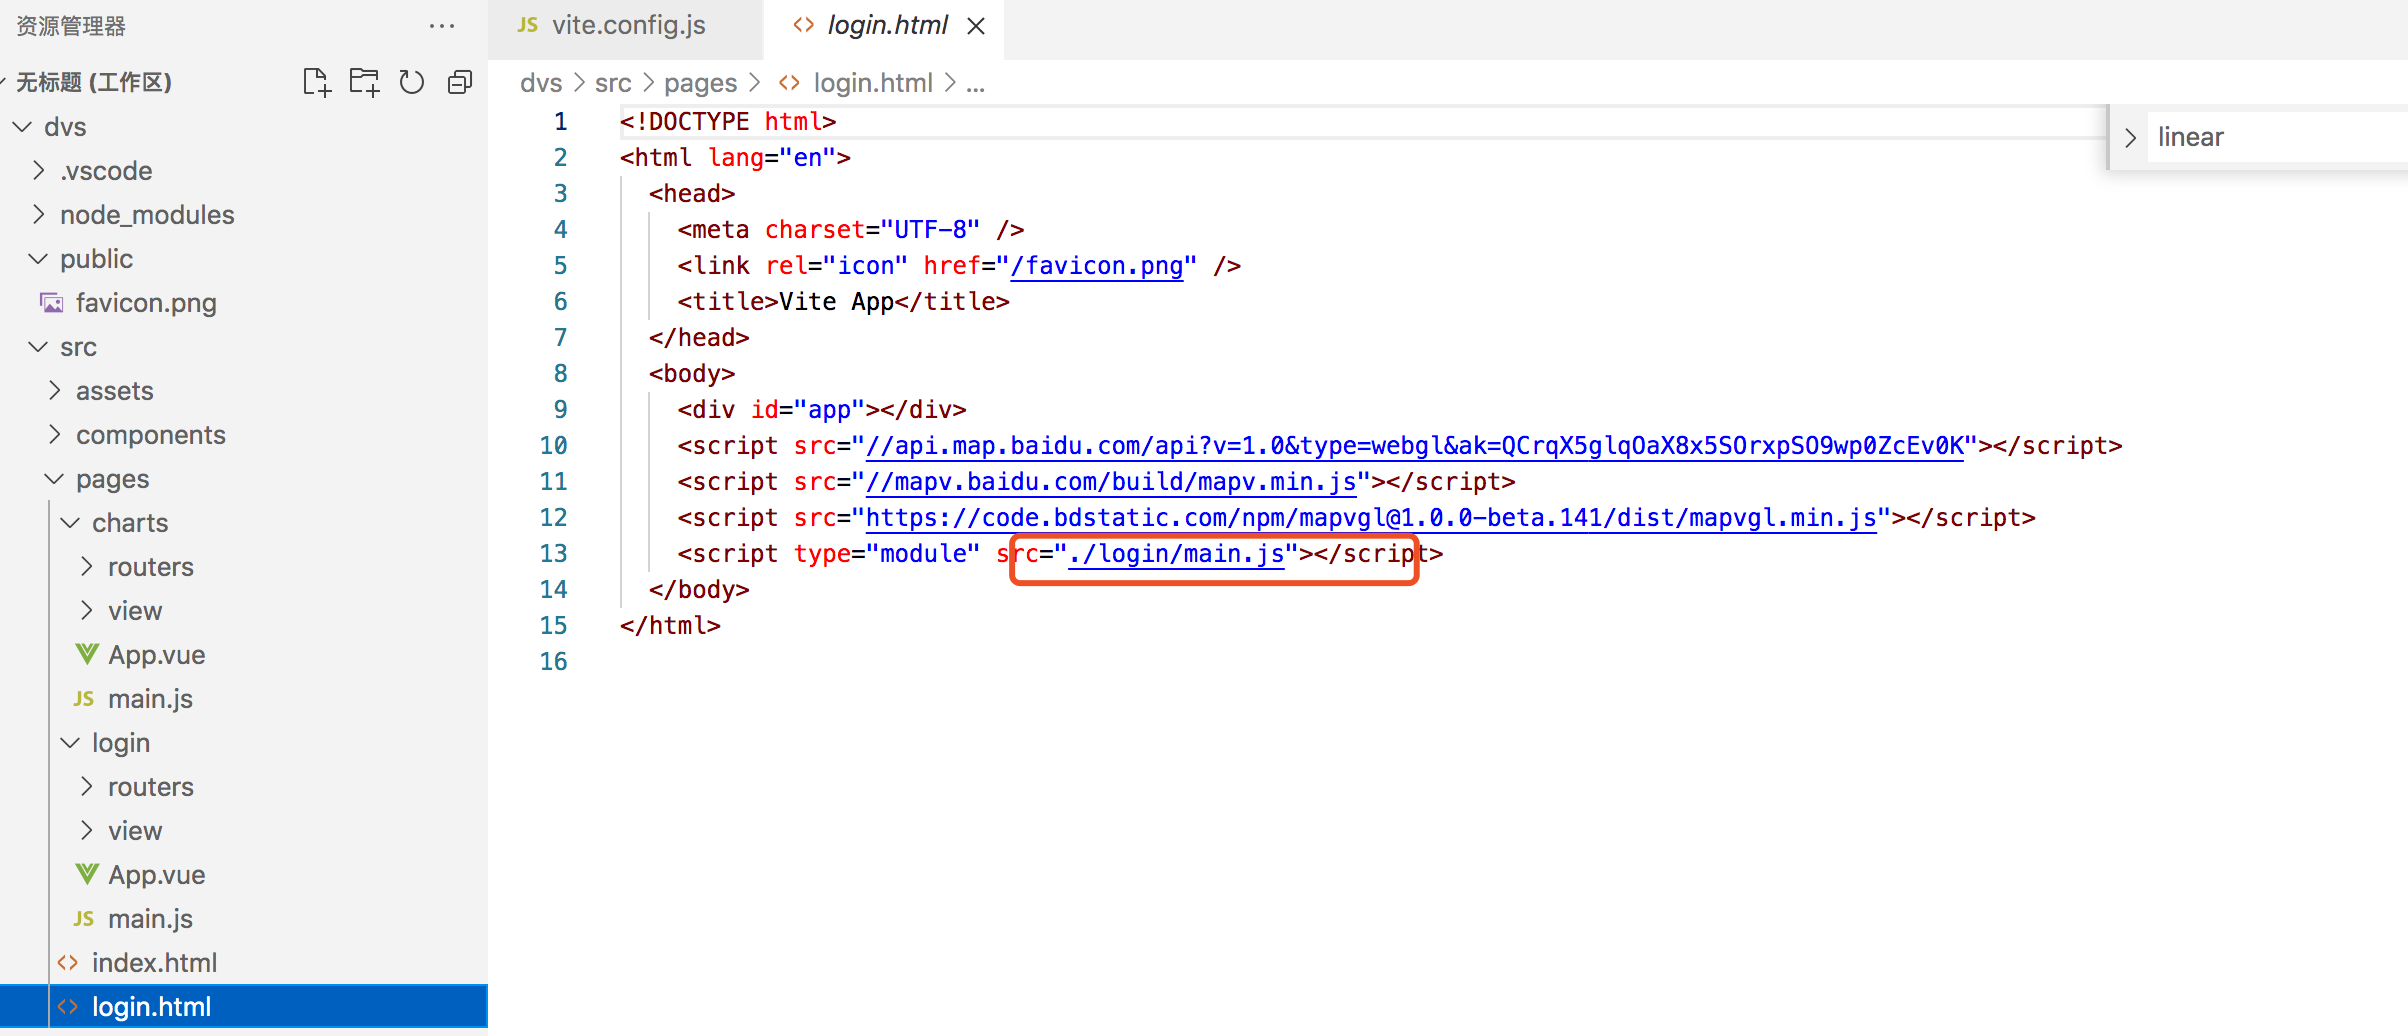
Task: Expand view folder under login
Action: [86, 831]
